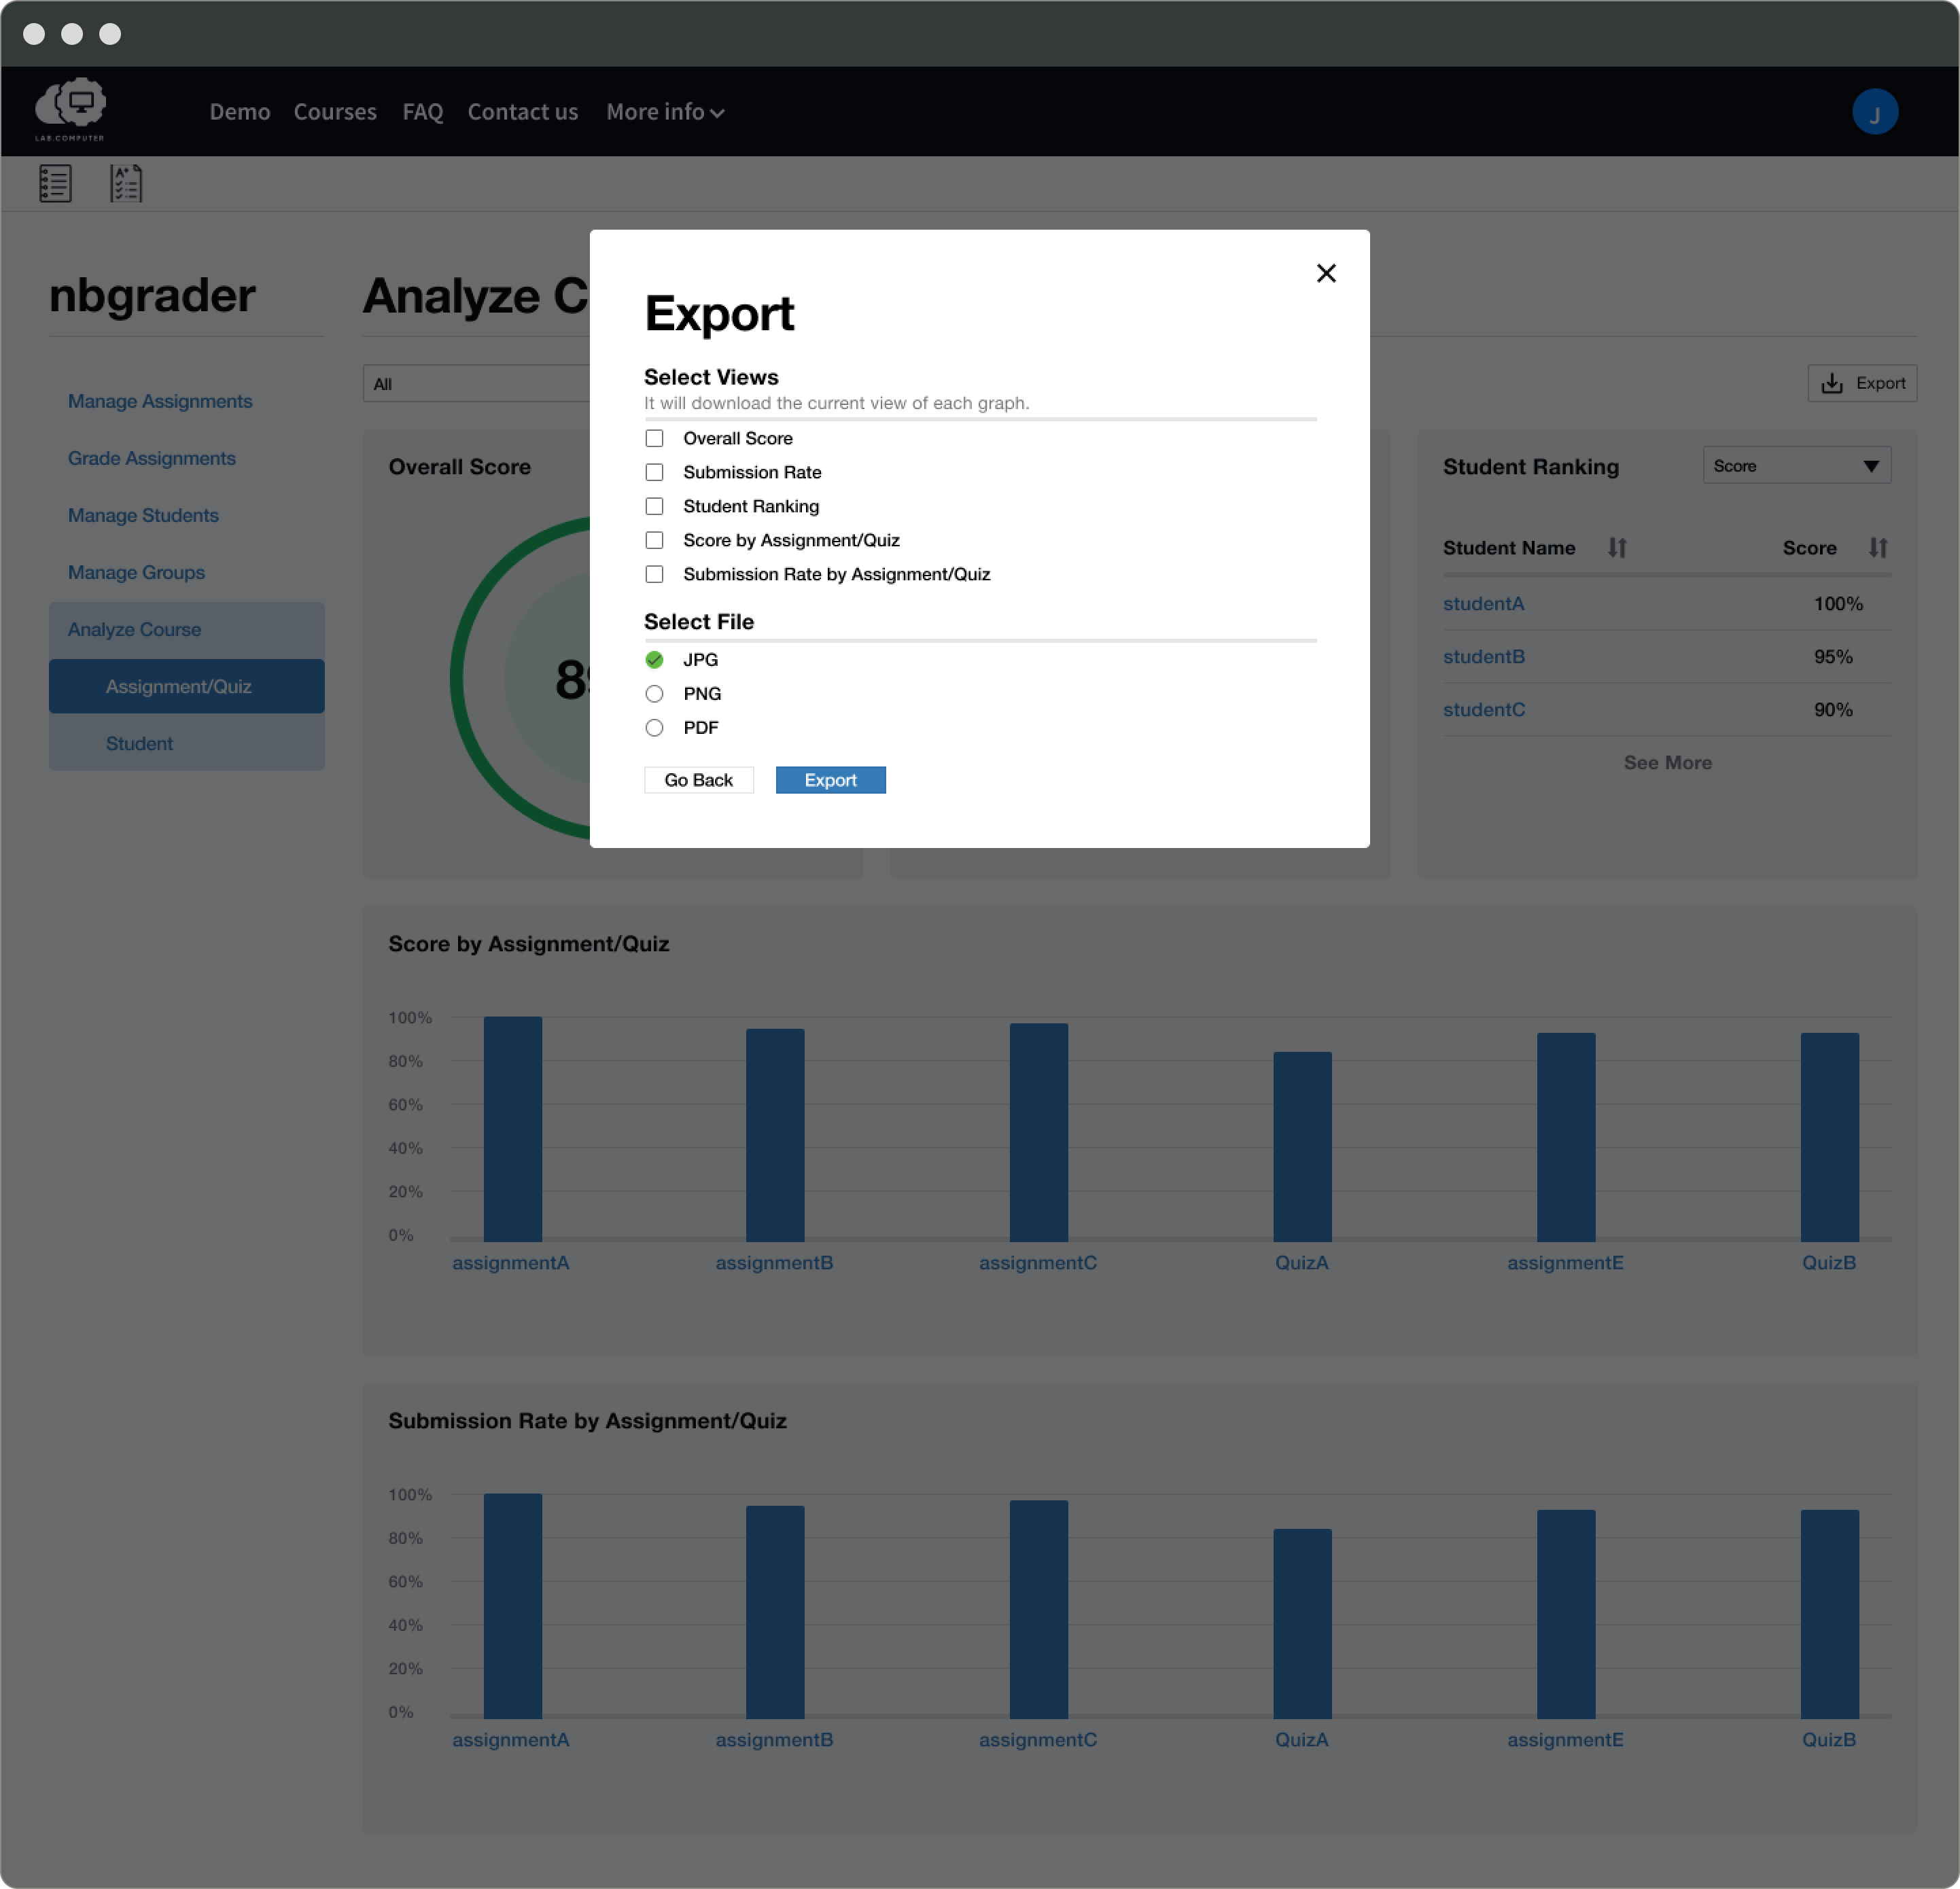This screenshot has width=1960, height=1889.
Task: Click QuizA label in Submission Rate chart
Action: tap(1302, 1740)
